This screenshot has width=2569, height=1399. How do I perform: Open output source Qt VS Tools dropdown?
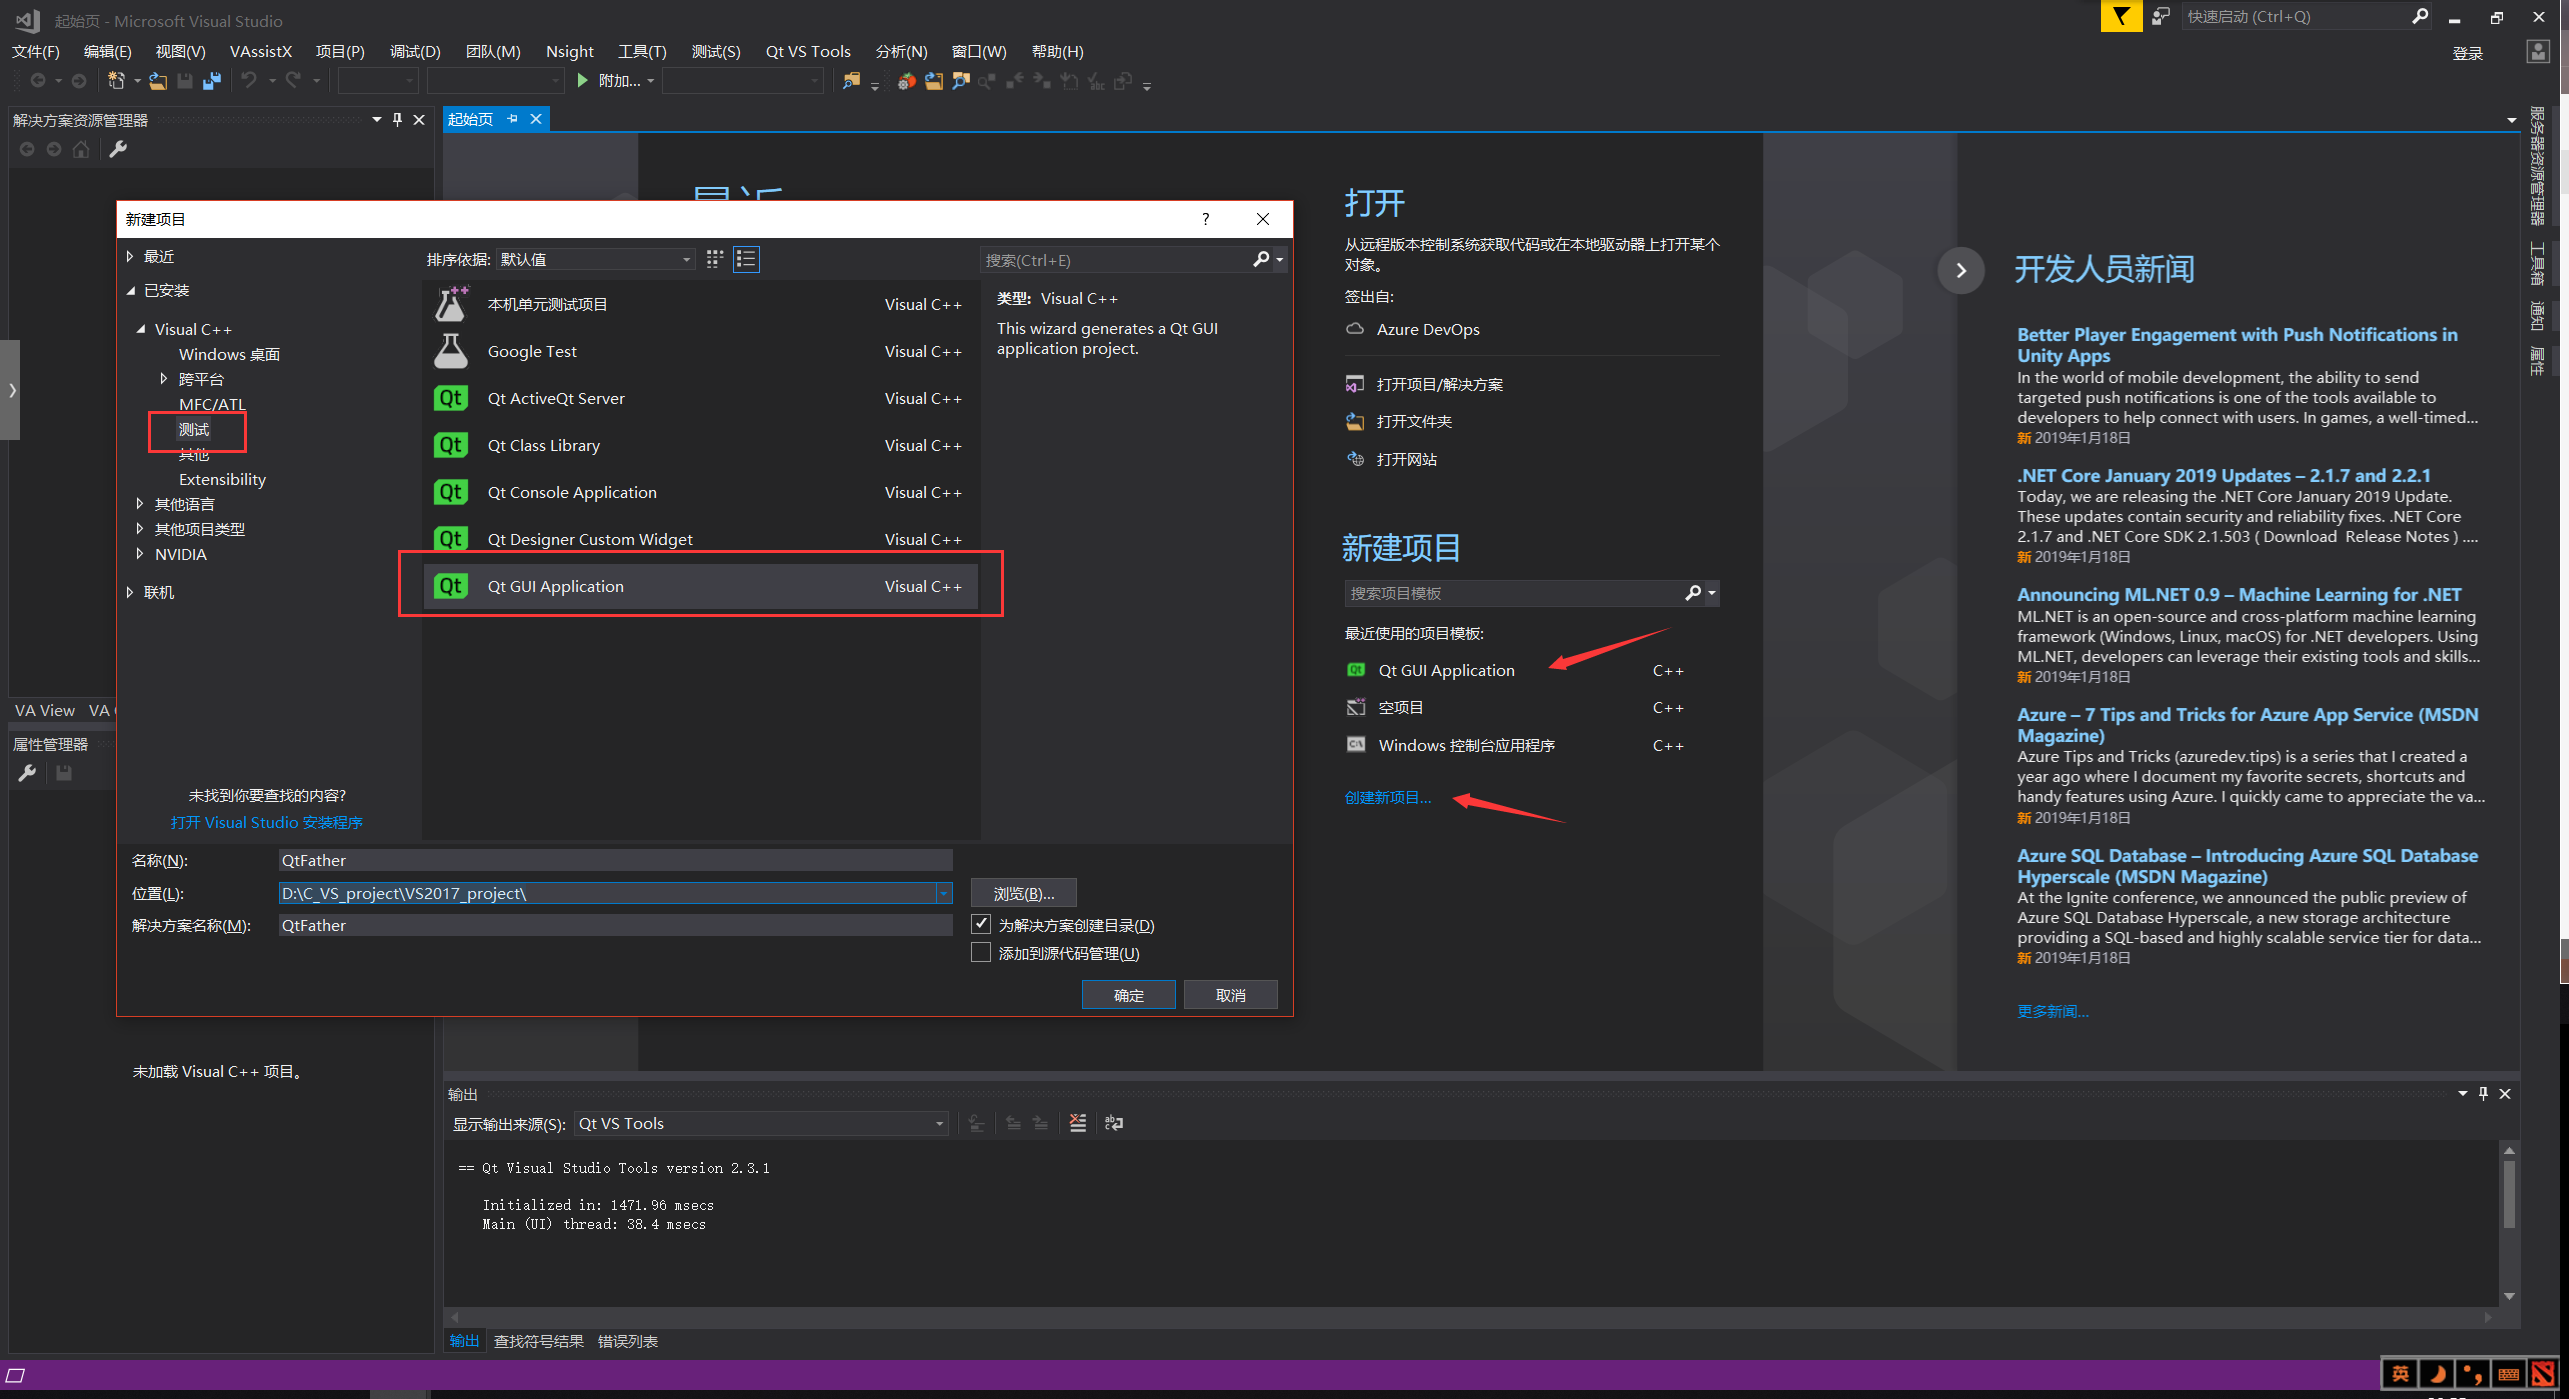[760, 1124]
